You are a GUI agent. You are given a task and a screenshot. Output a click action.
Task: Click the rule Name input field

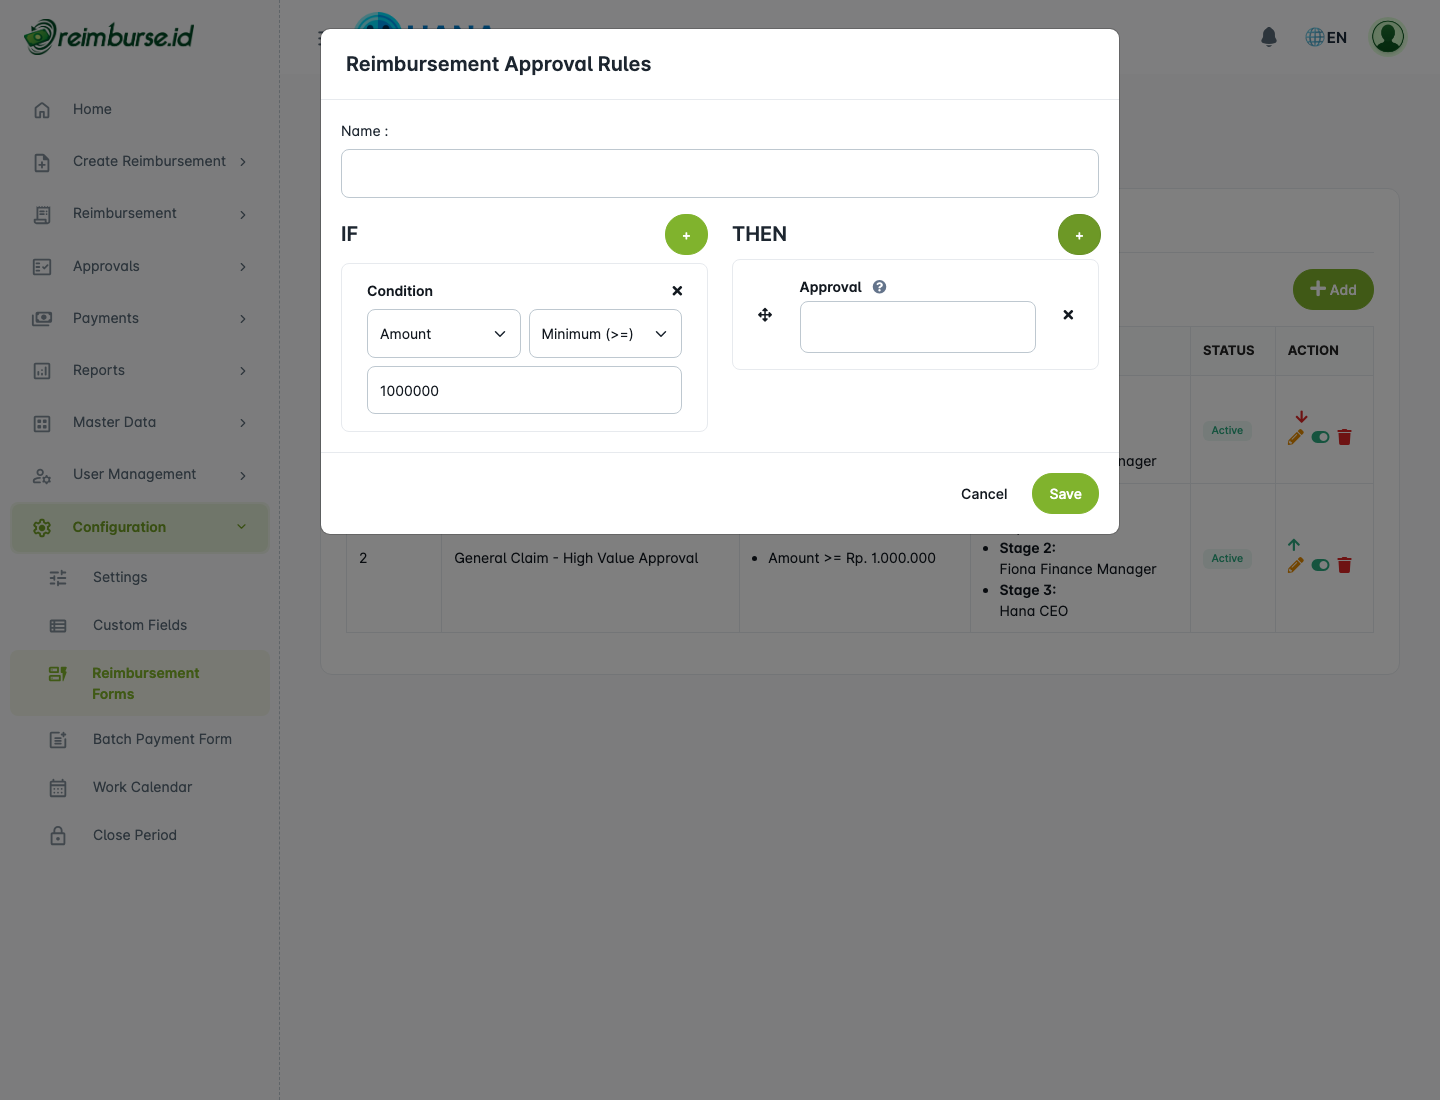(x=719, y=174)
